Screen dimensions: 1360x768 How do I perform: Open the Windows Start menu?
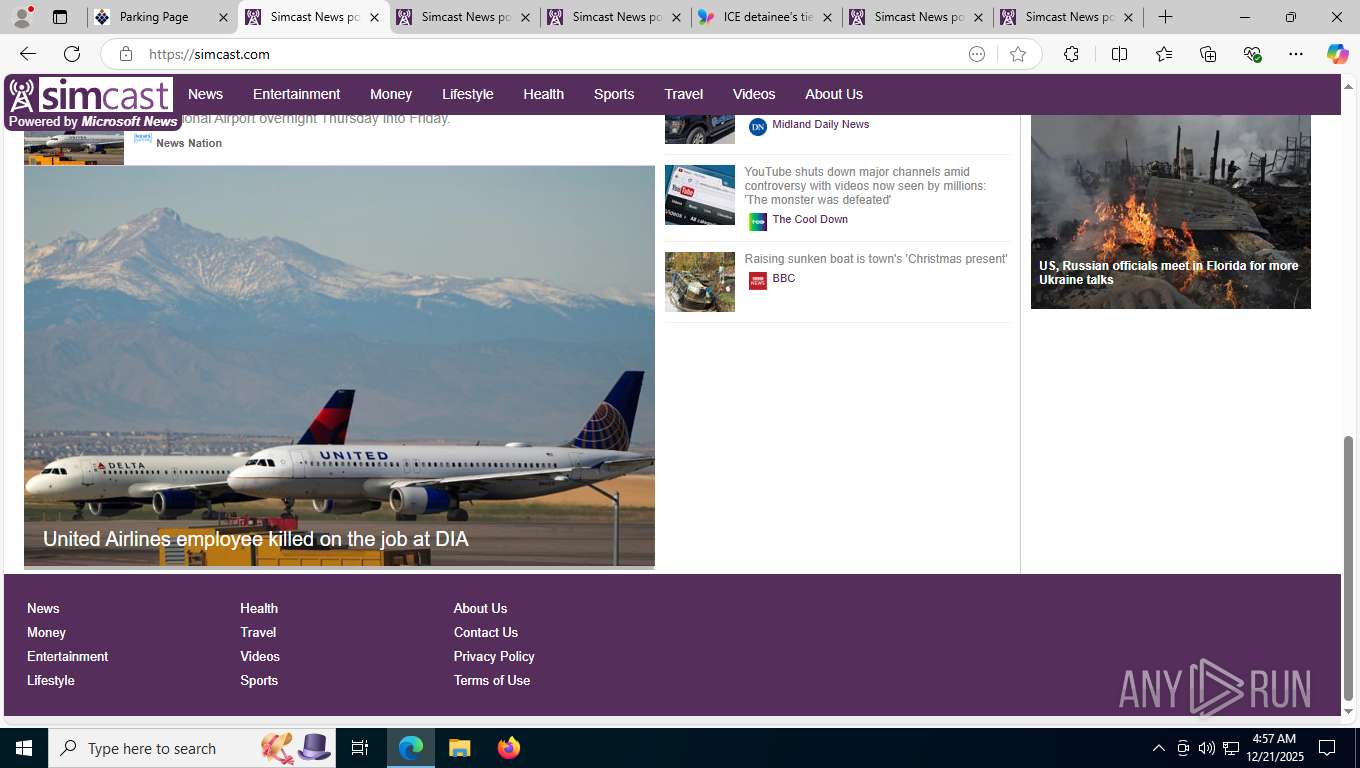pos(24,748)
